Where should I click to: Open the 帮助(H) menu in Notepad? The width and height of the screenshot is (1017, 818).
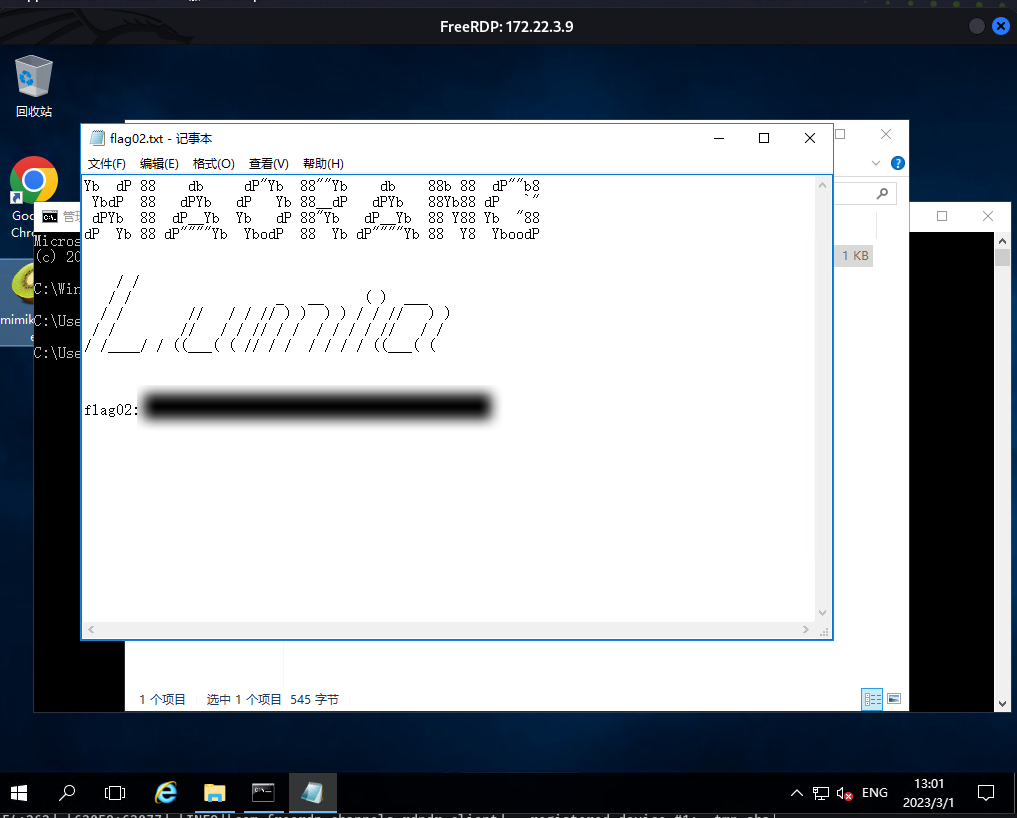[x=323, y=163]
